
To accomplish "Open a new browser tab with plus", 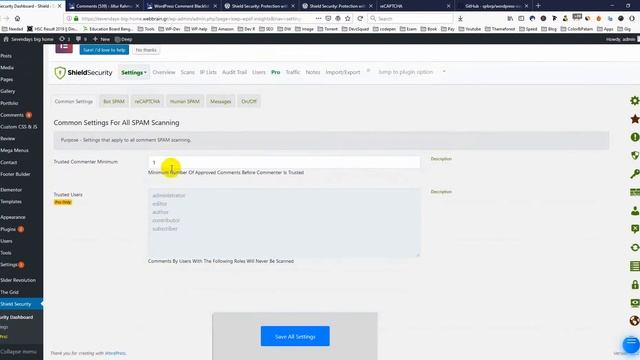I will pyautogui.click(x=538, y=6).
